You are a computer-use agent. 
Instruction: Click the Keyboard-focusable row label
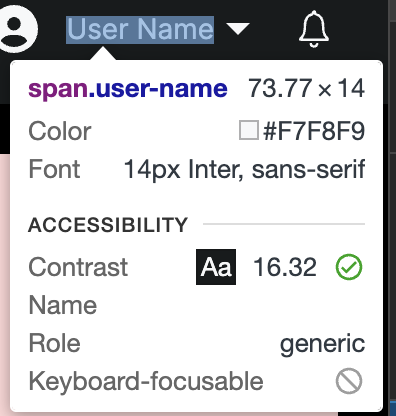146,381
